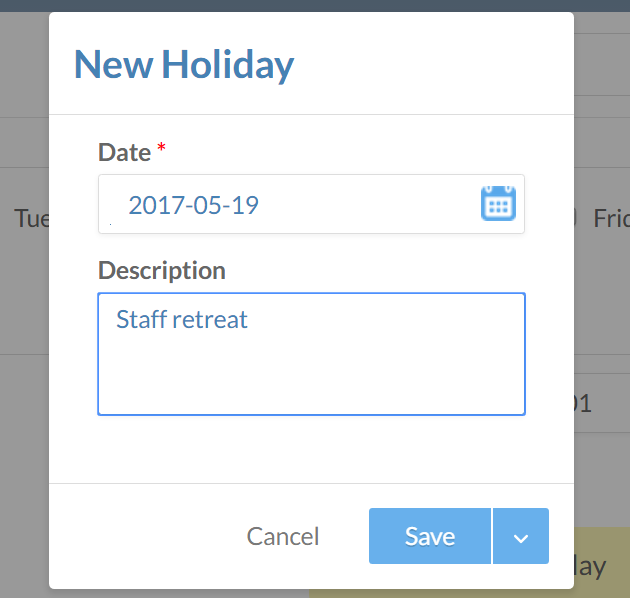Click the Date input field
The width and height of the screenshot is (630, 598).
290,205
